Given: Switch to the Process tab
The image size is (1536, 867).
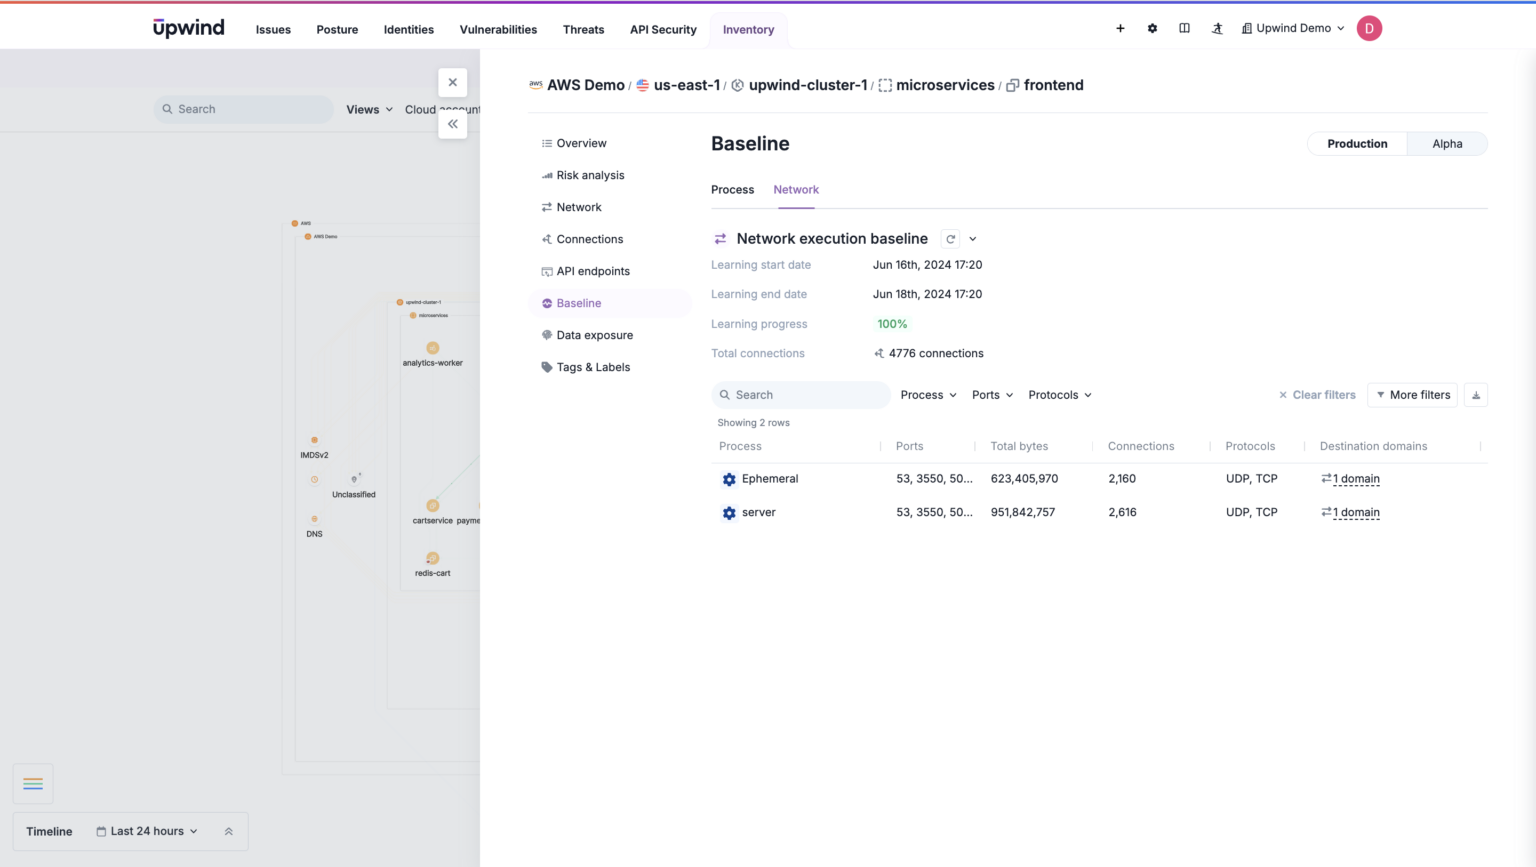Looking at the screenshot, I should pyautogui.click(x=733, y=189).
